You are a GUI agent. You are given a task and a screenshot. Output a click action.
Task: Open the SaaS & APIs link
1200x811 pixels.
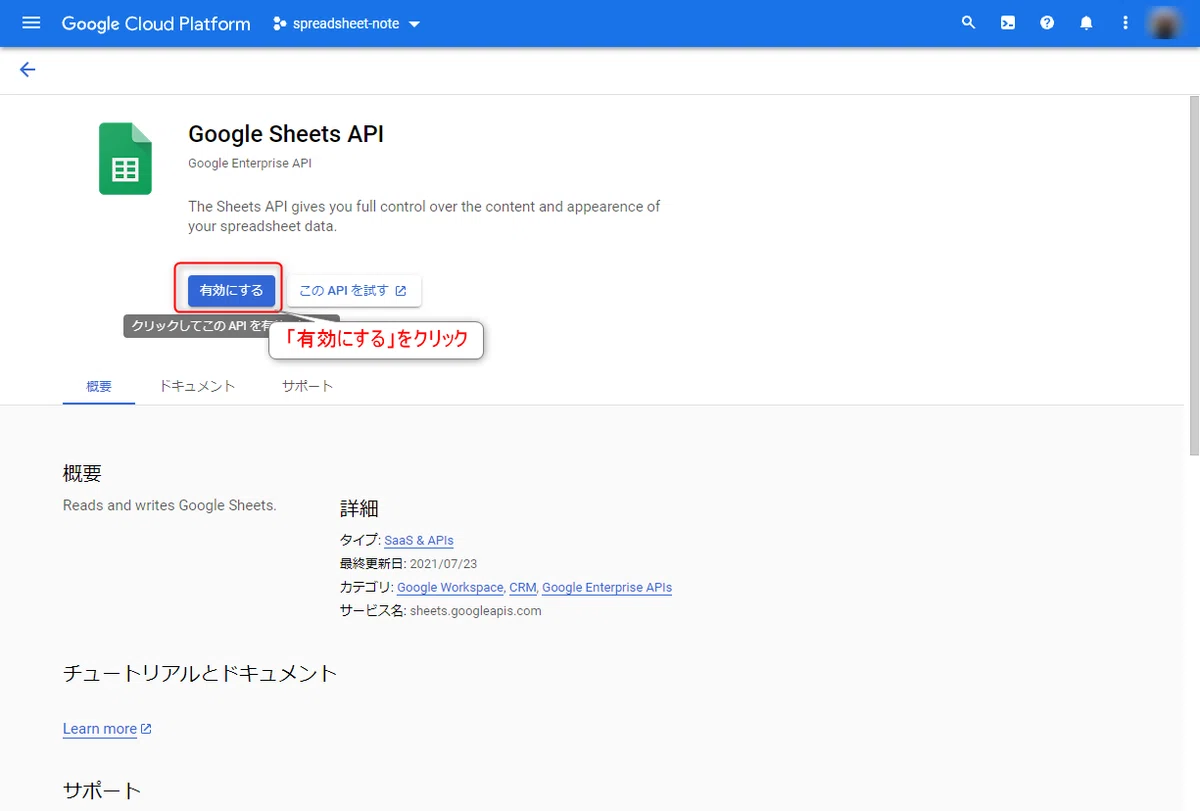click(x=419, y=540)
